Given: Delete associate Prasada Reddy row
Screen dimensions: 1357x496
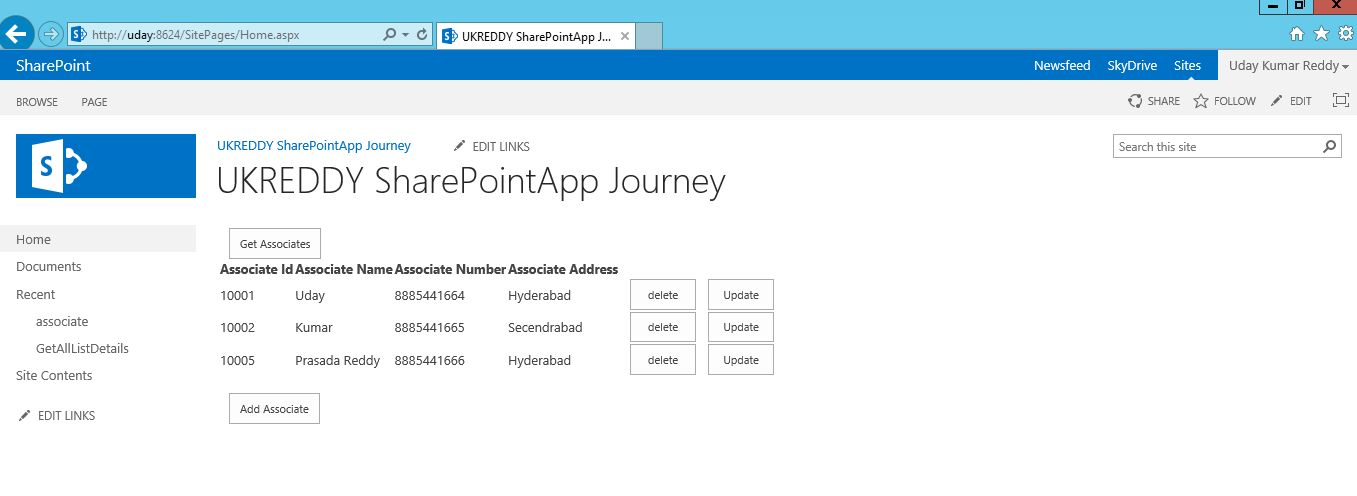Looking at the screenshot, I should 663,360.
